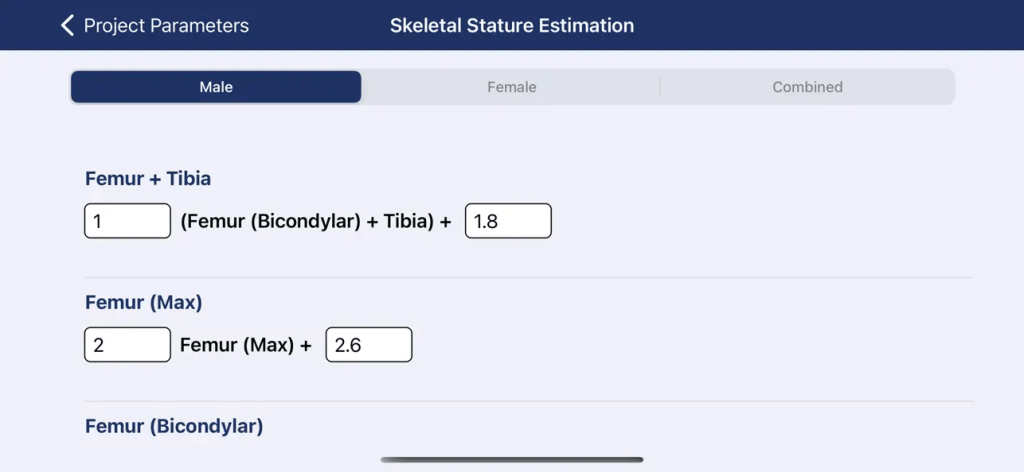Edit the 1.8 constant field

[508, 221]
